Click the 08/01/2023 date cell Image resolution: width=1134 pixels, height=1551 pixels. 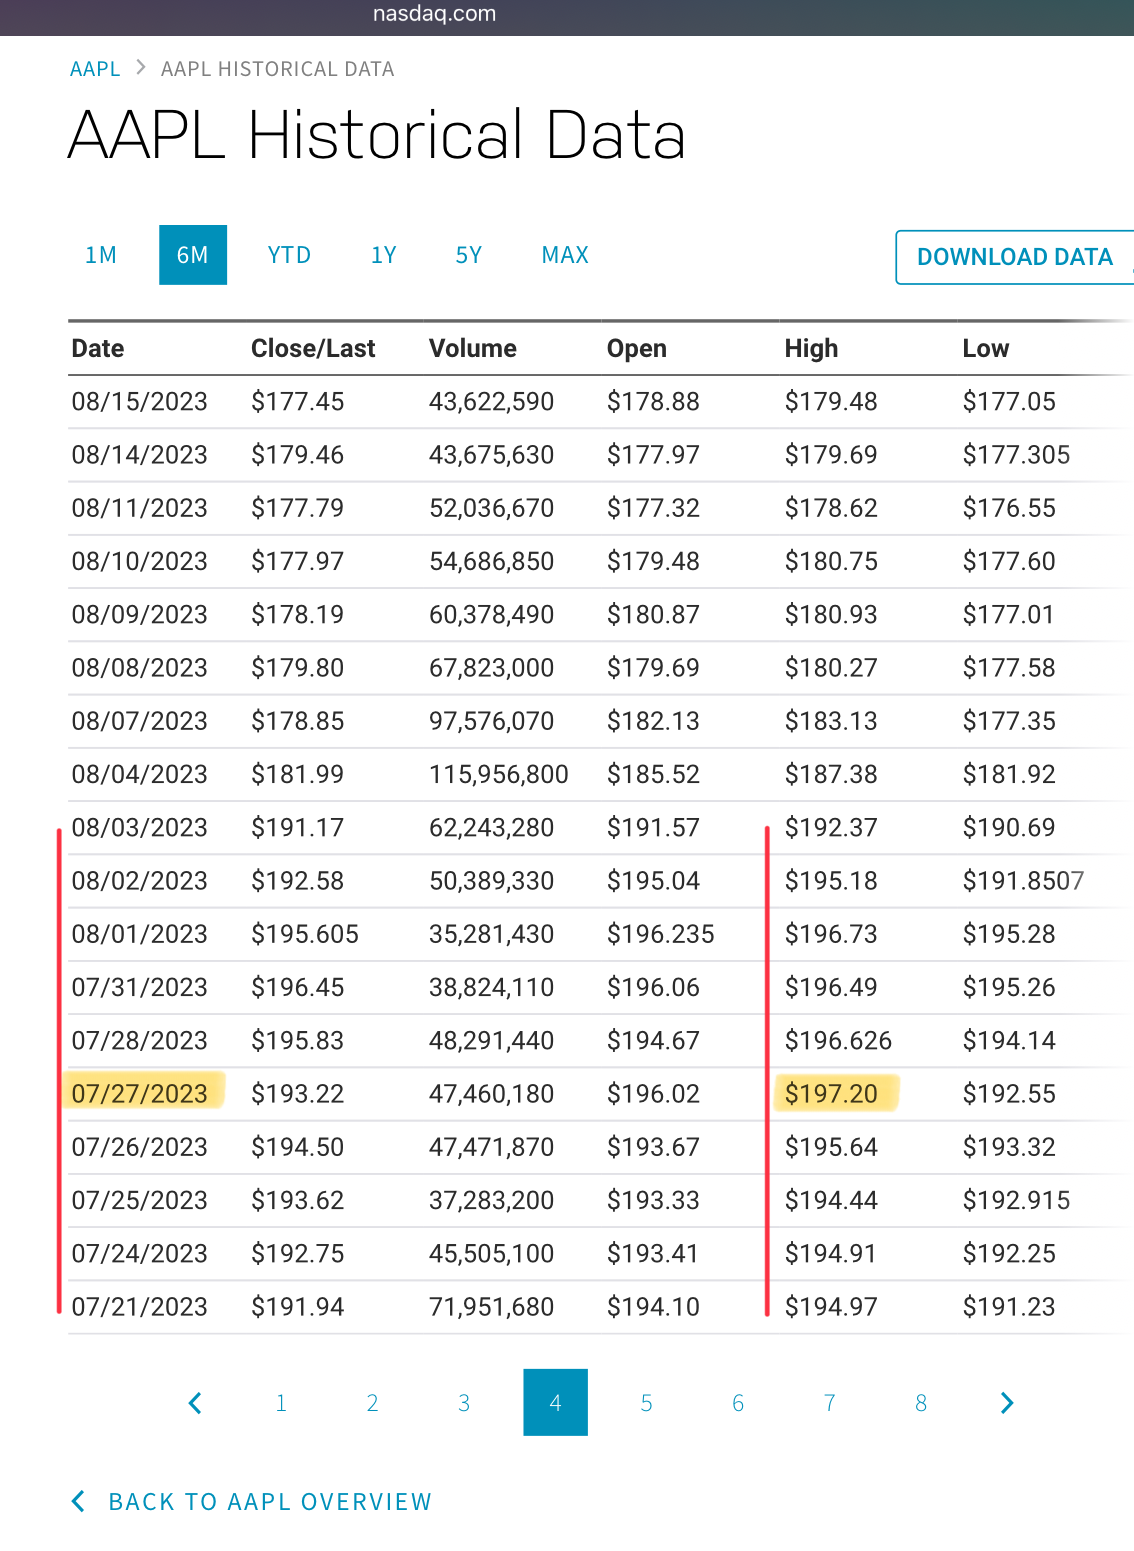(x=140, y=935)
